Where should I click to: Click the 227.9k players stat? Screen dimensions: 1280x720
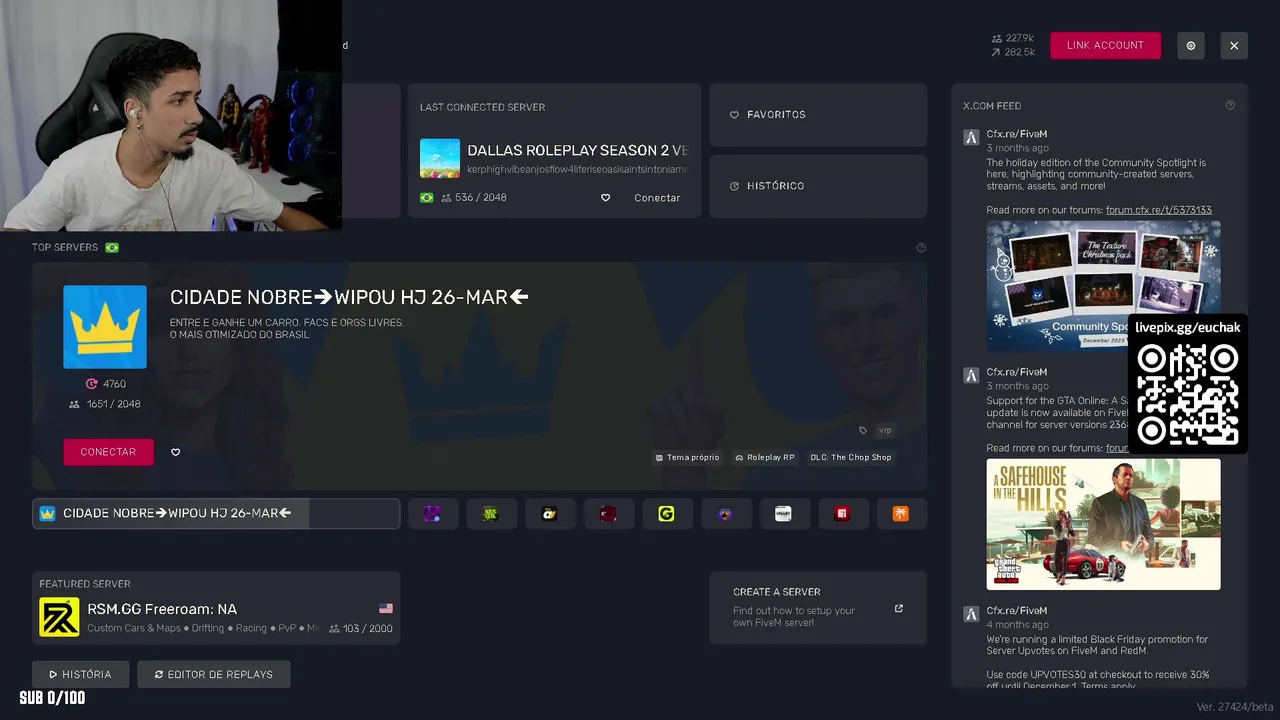coord(1013,38)
